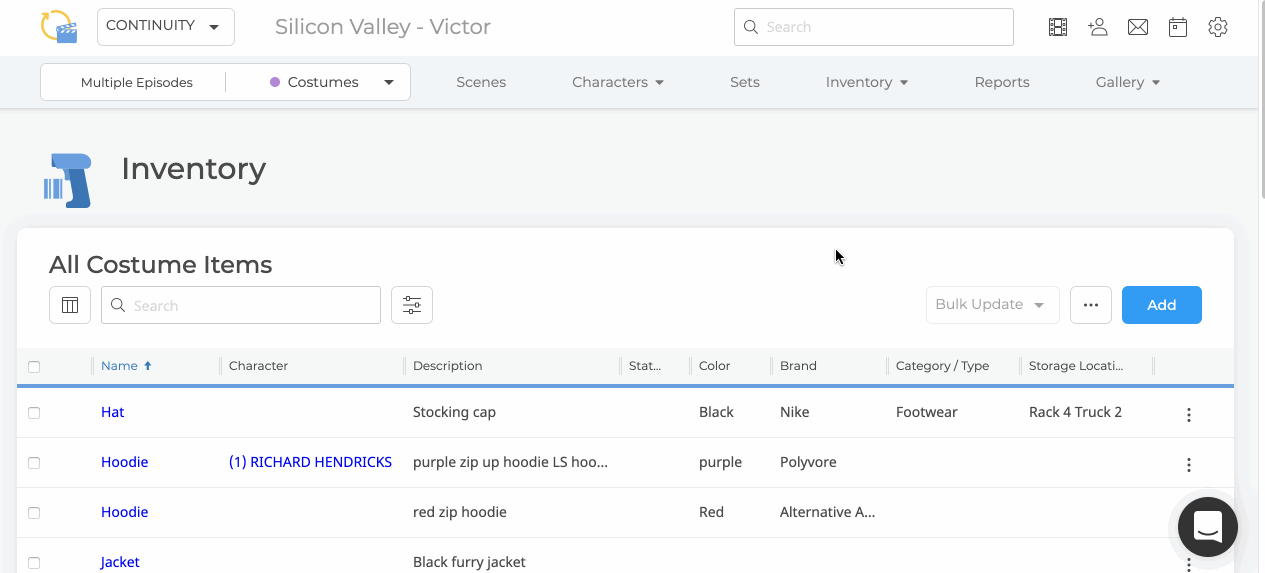
Task: Sort by the Character column header
Action: [258, 366]
